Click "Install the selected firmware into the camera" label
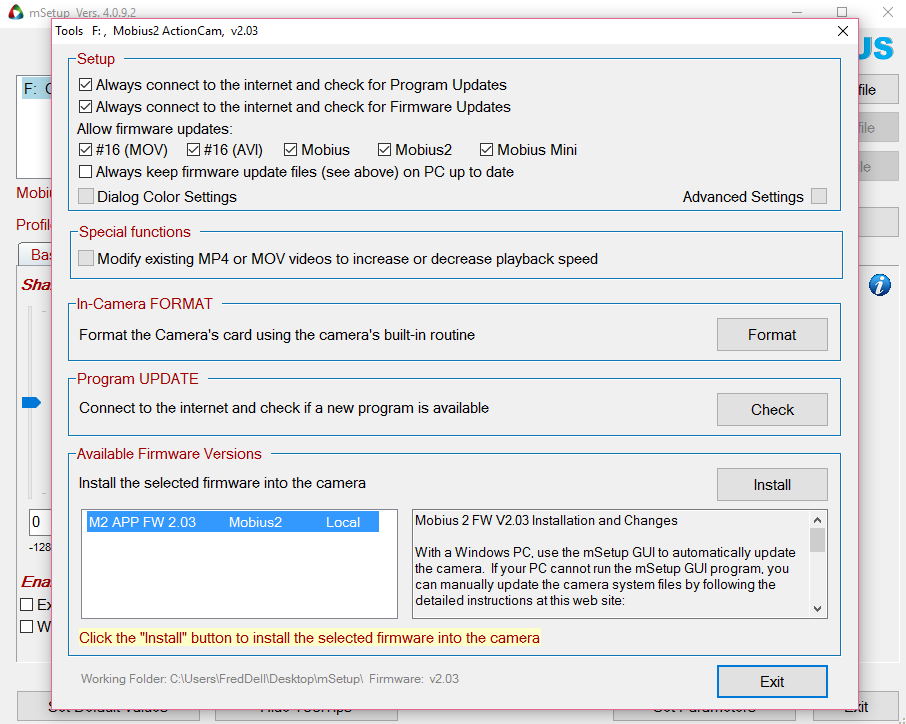Viewport: 906px width, 724px height. tap(222, 483)
